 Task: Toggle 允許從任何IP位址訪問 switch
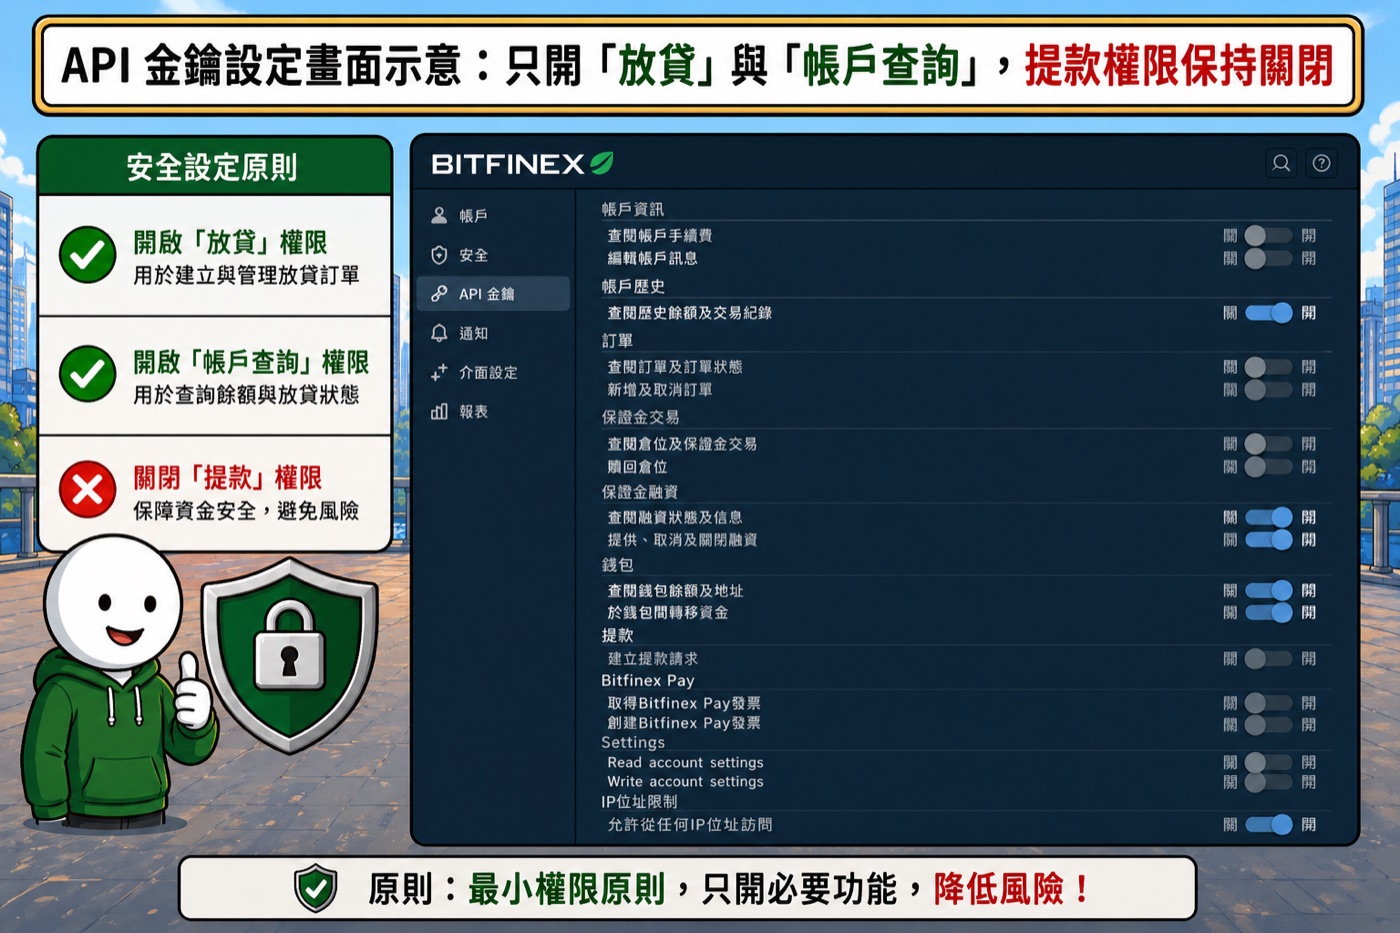[1268, 825]
